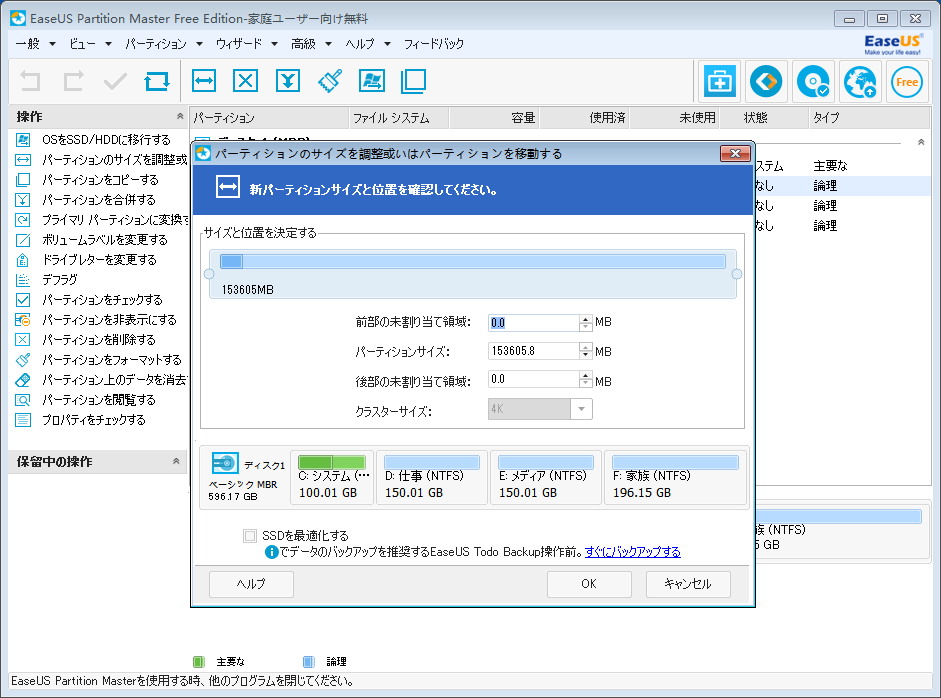Screen dimensions: 941x698
Task: Select the C: システム partition block
Action: tap(332, 478)
